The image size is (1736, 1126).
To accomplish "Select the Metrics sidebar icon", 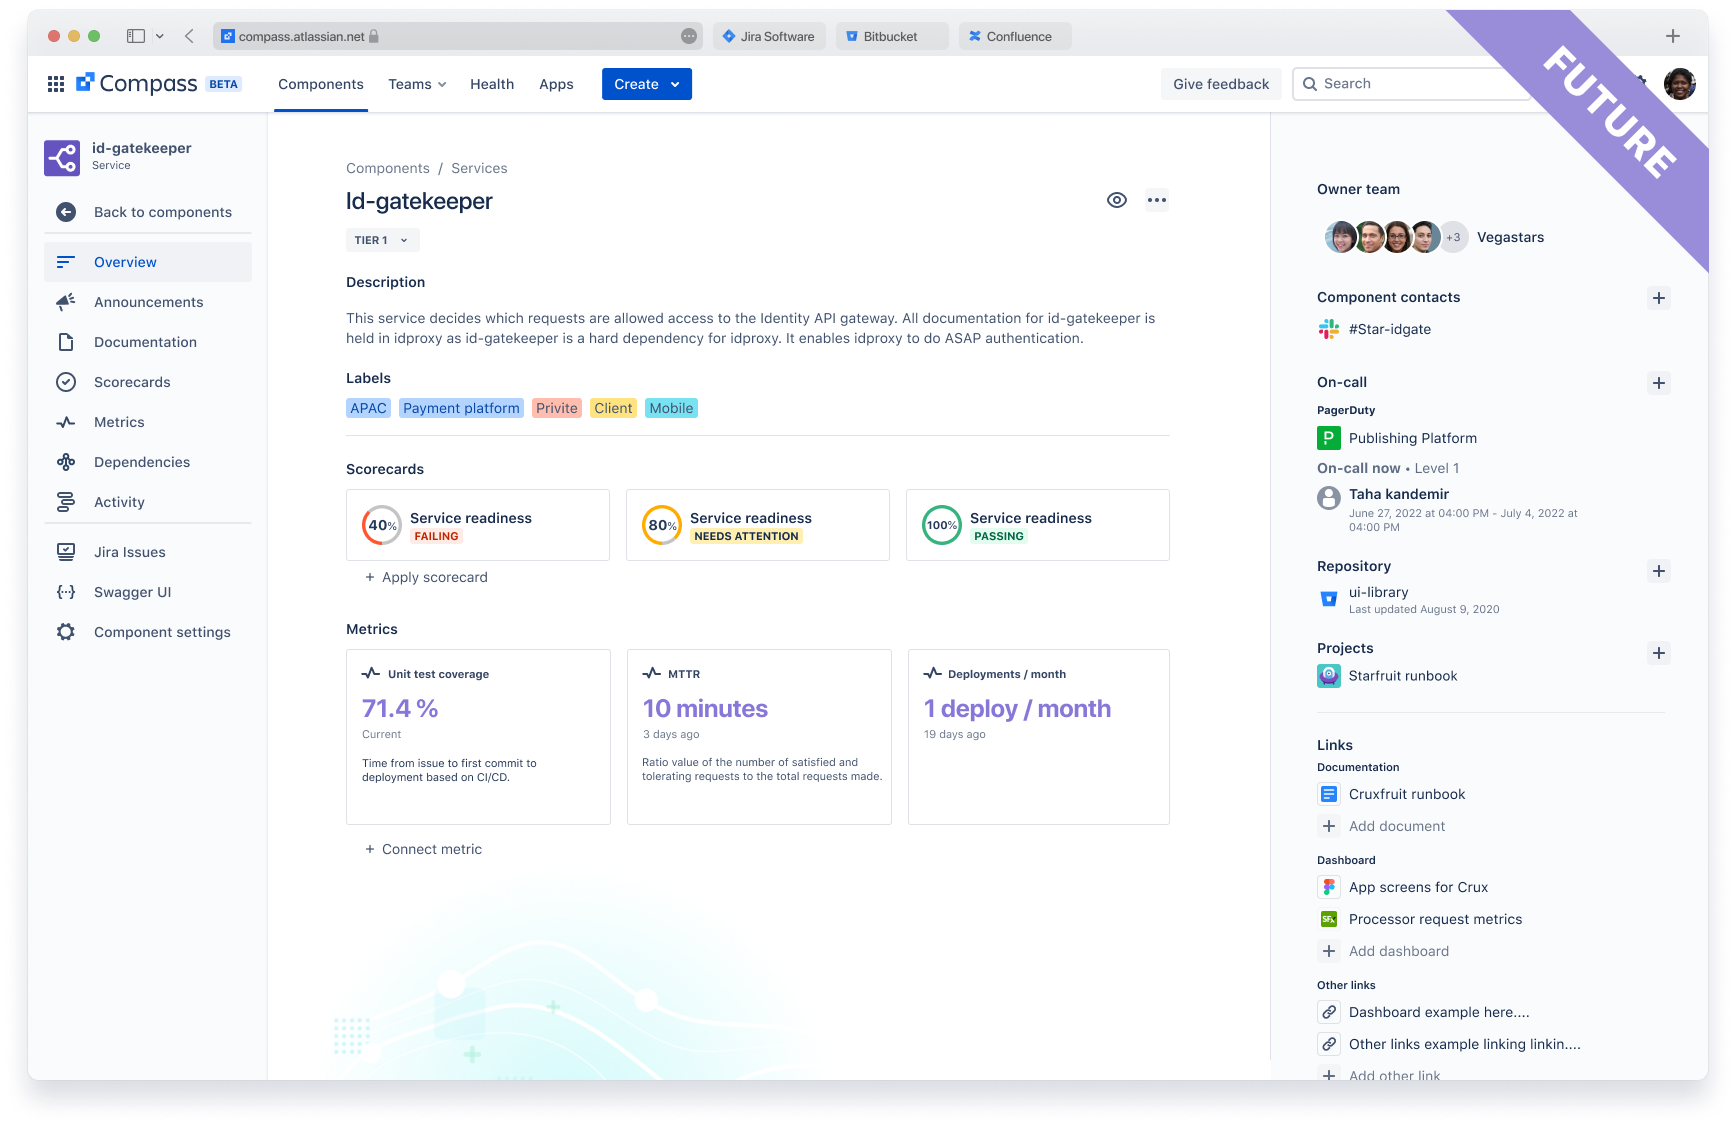I will click(x=66, y=421).
